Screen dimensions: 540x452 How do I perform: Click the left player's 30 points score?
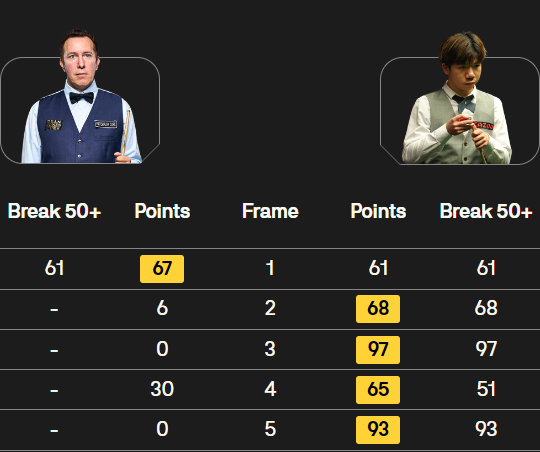pos(162,389)
